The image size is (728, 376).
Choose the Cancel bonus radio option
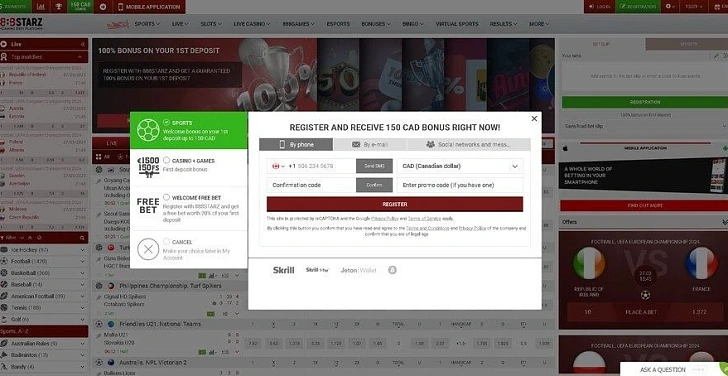[x=166, y=241]
